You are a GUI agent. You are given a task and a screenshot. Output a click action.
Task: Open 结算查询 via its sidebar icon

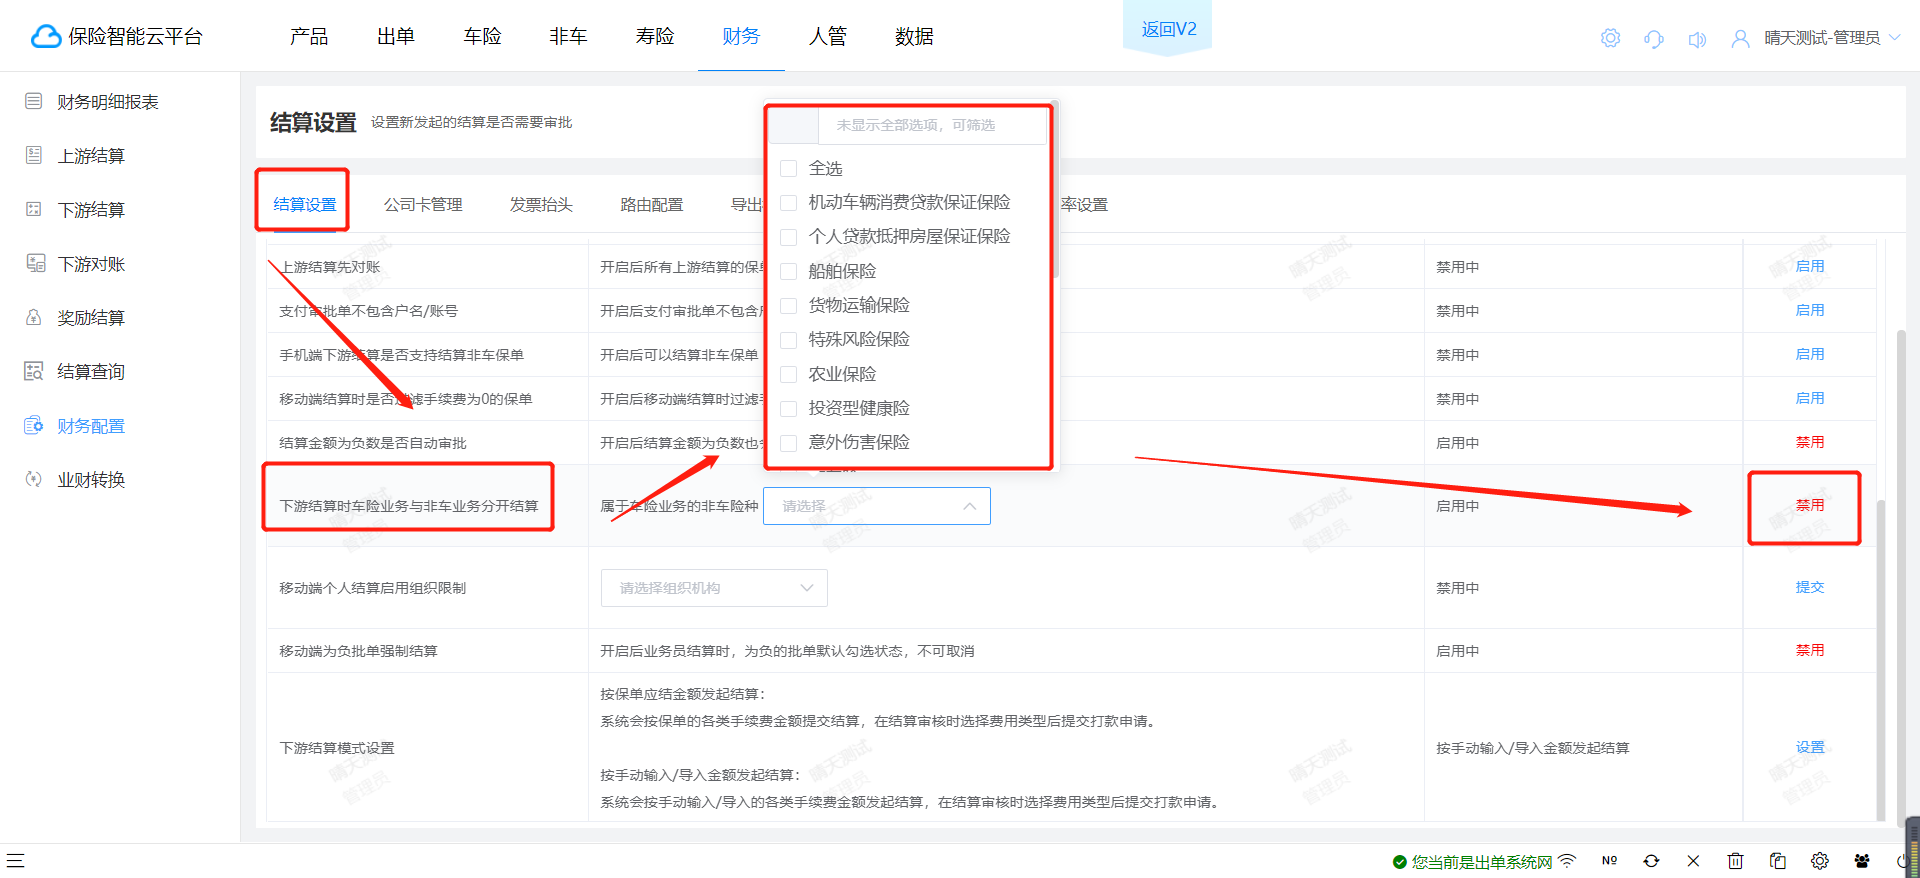coord(33,371)
